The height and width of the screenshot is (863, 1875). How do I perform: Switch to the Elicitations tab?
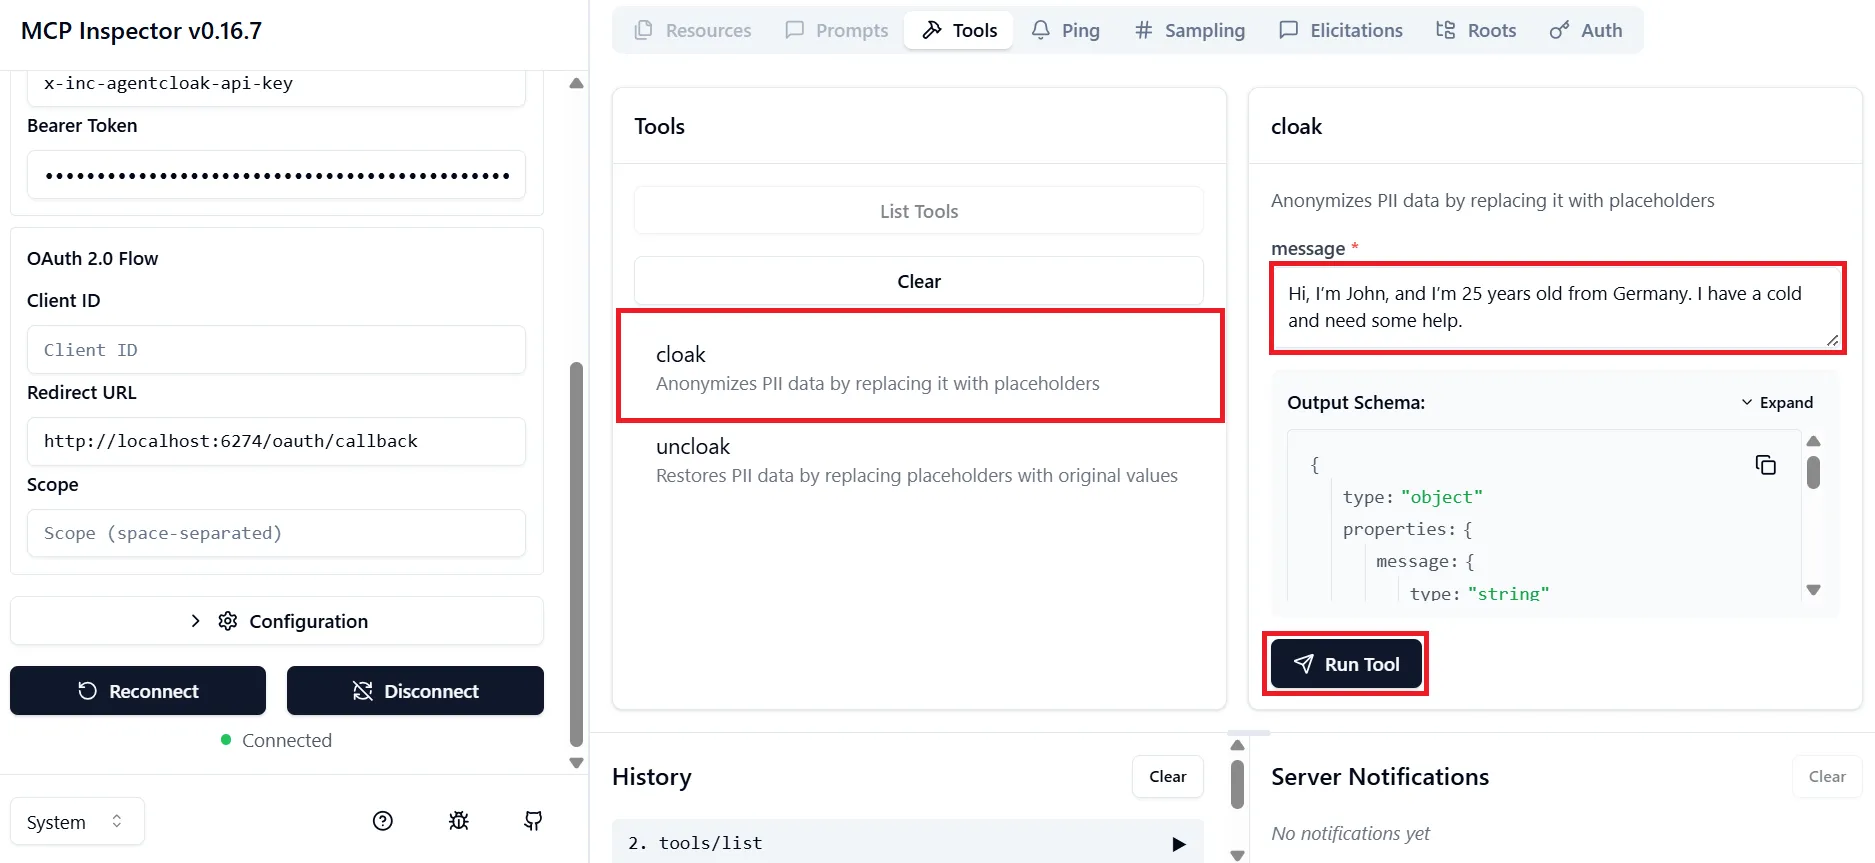coord(1341,30)
